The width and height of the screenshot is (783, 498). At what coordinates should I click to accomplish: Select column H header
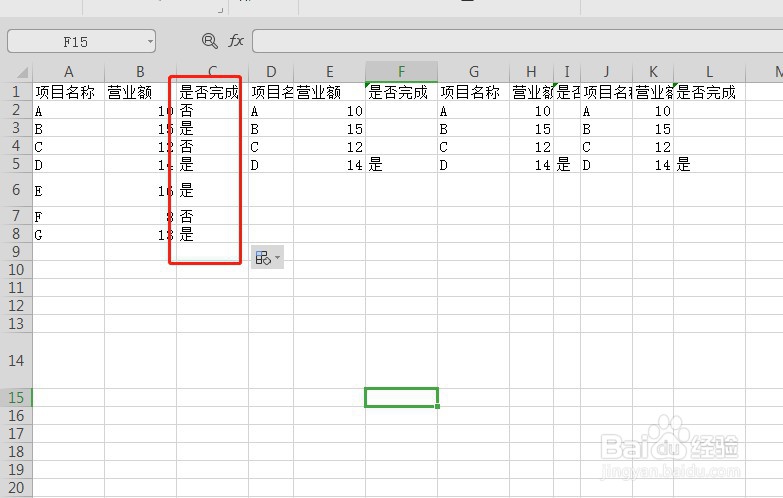tap(531, 72)
